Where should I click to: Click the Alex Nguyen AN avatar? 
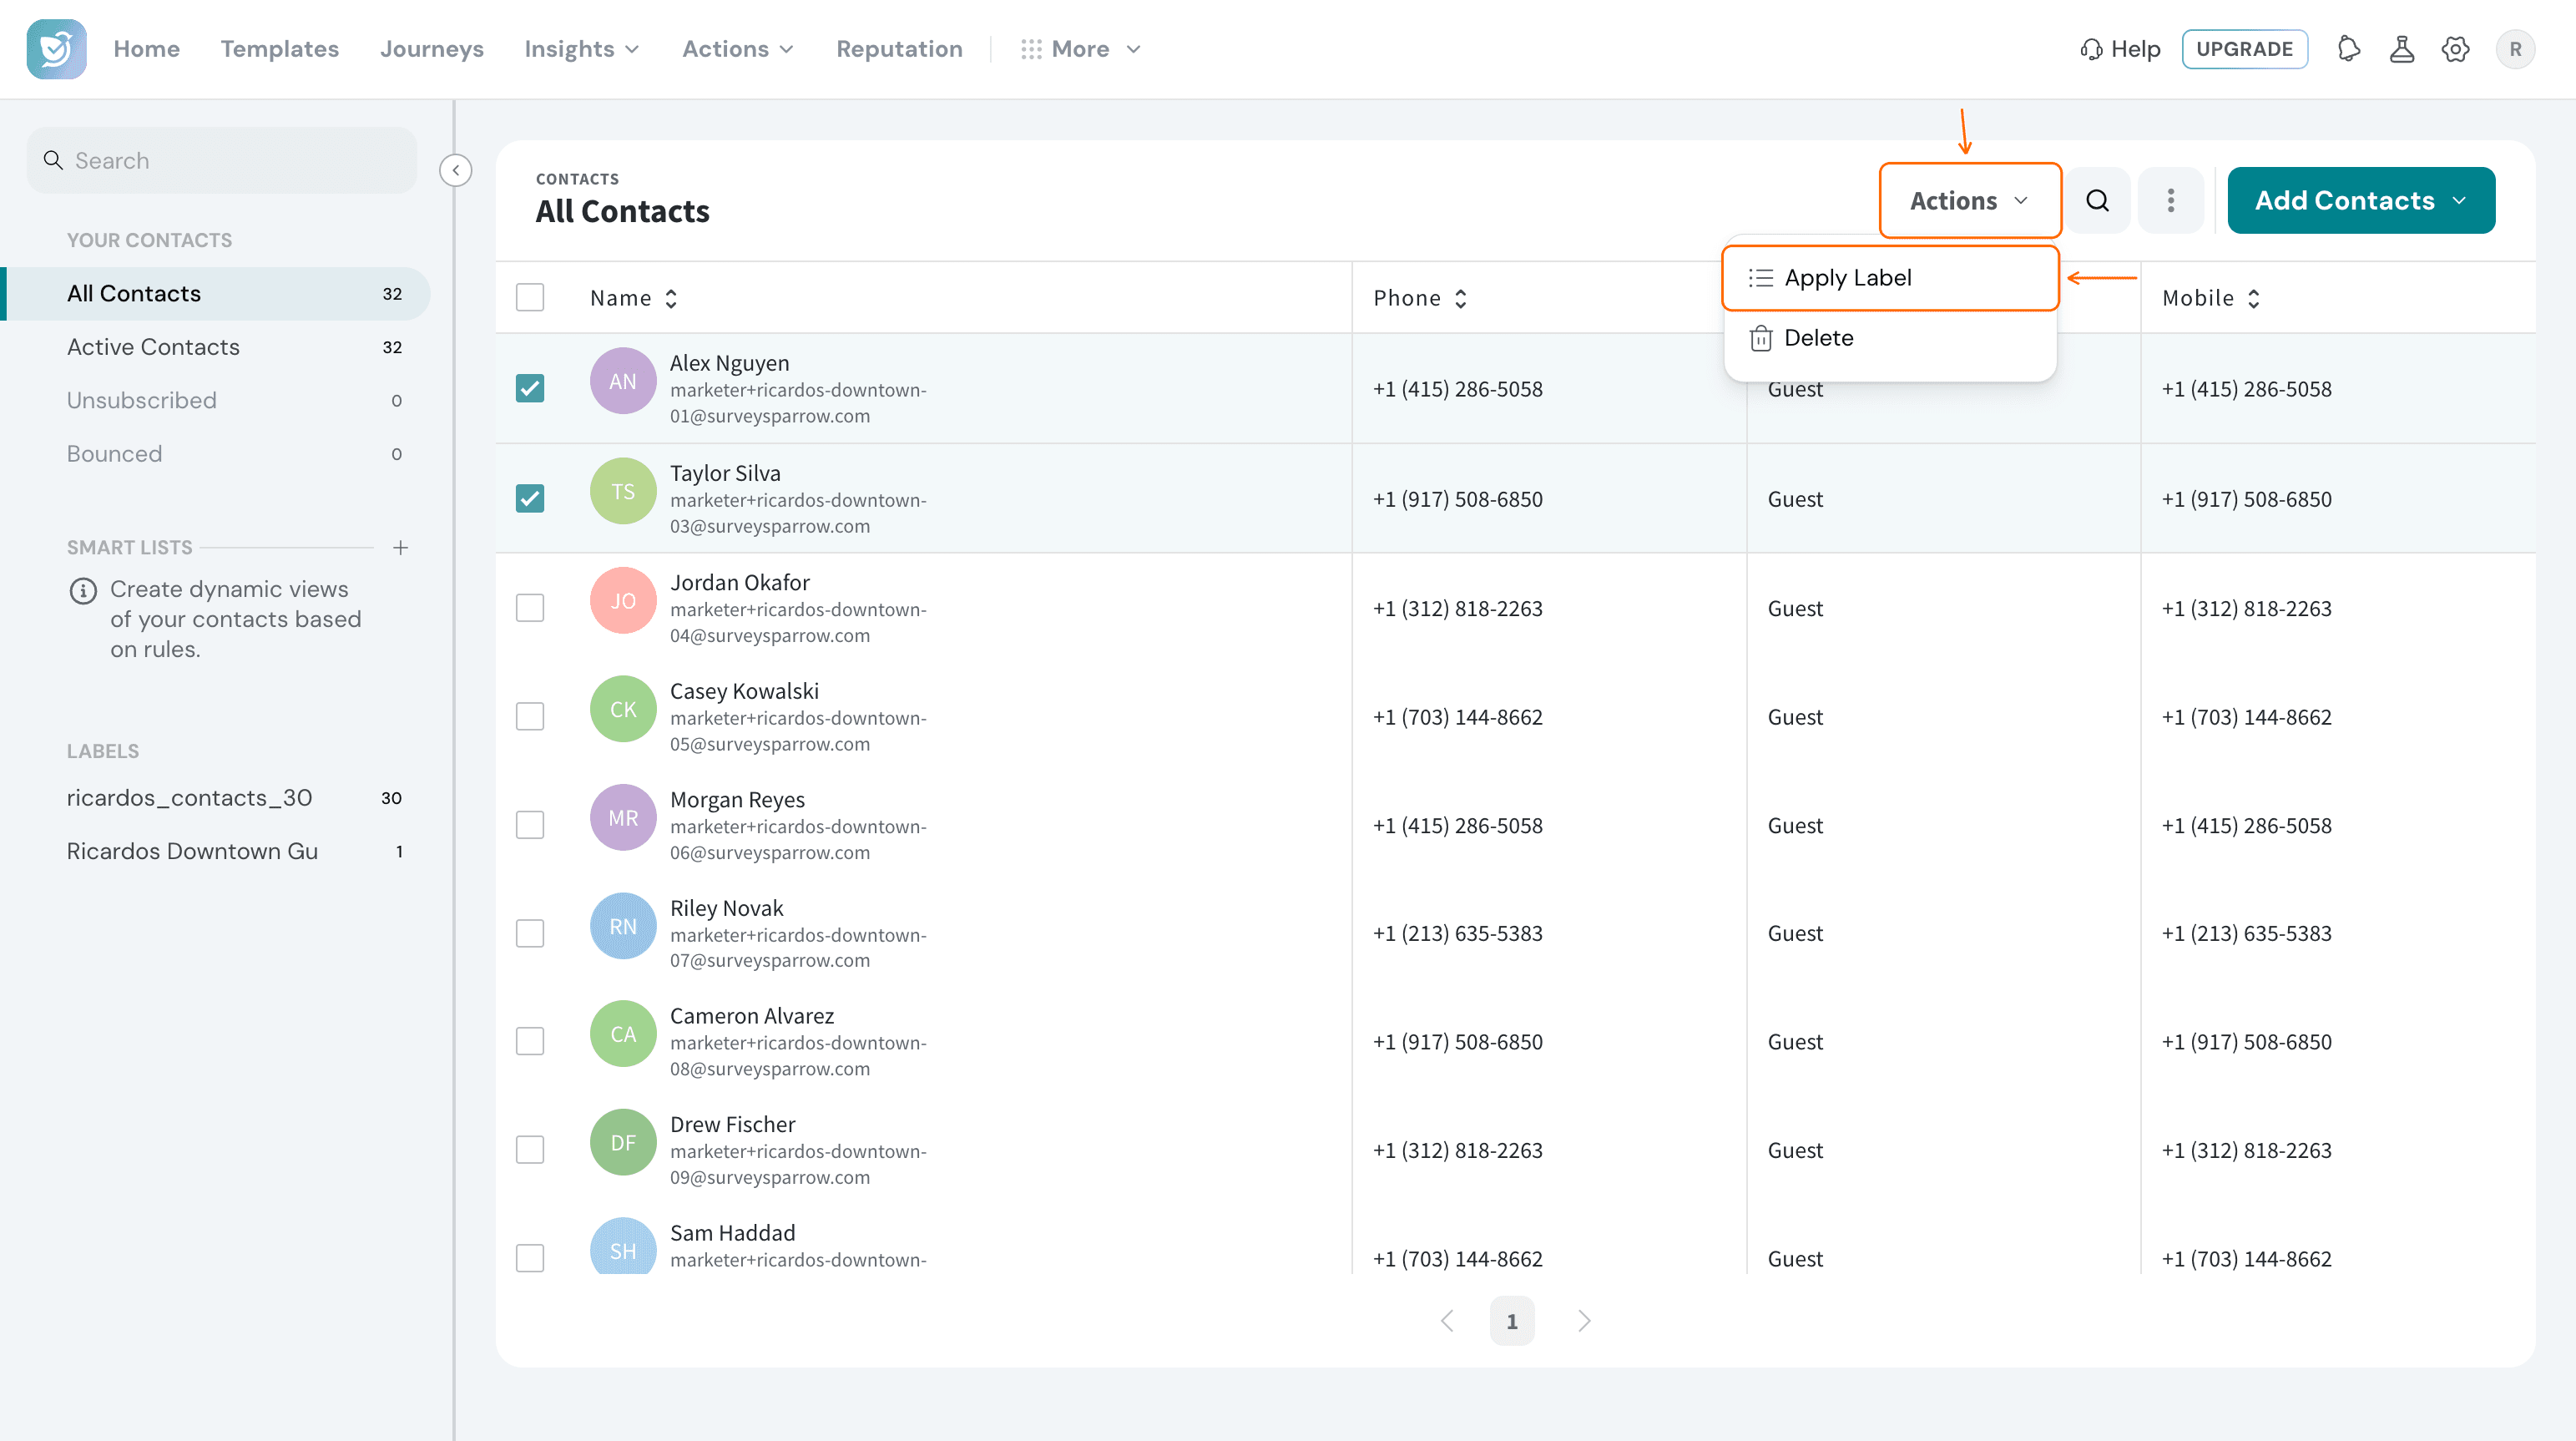(x=623, y=381)
